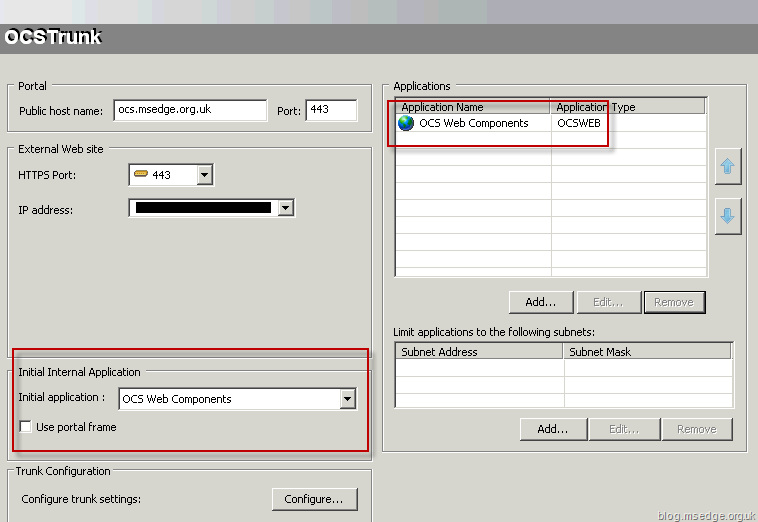Click Edit under the Applications list
758x522 pixels.
pos(609,302)
